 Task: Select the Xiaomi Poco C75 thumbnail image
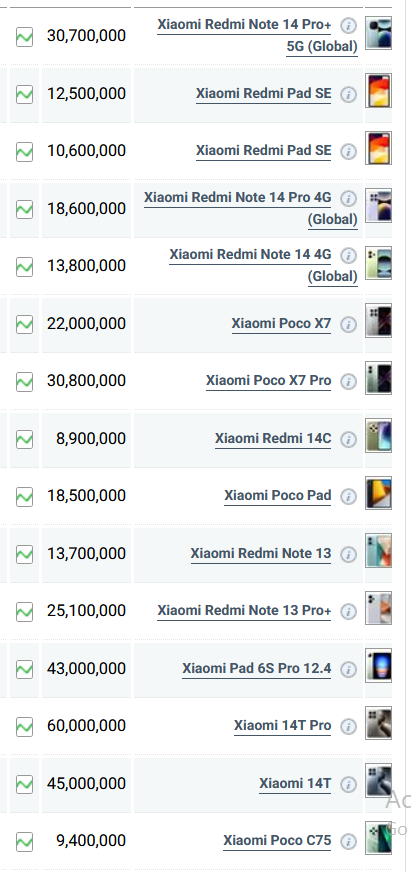click(x=378, y=838)
